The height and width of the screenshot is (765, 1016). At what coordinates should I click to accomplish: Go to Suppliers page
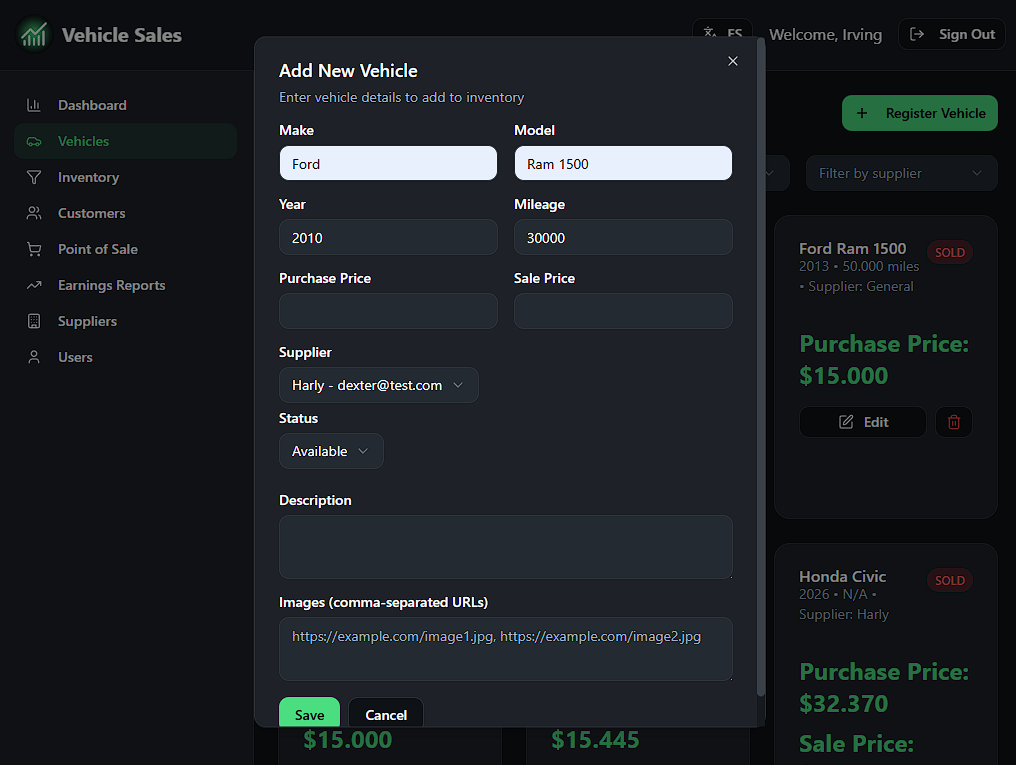tap(126, 321)
